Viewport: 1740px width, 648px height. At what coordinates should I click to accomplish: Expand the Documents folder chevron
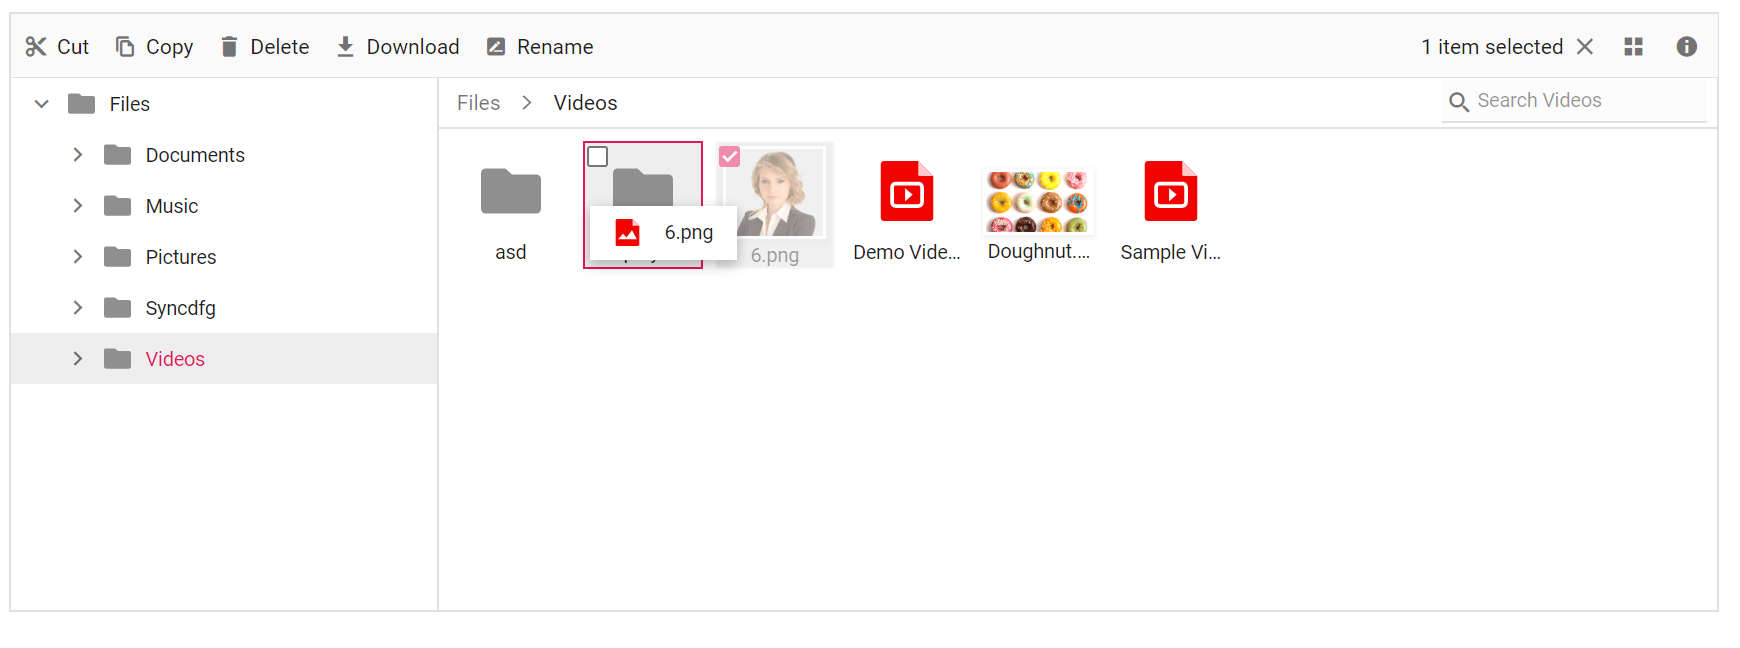click(x=78, y=155)
